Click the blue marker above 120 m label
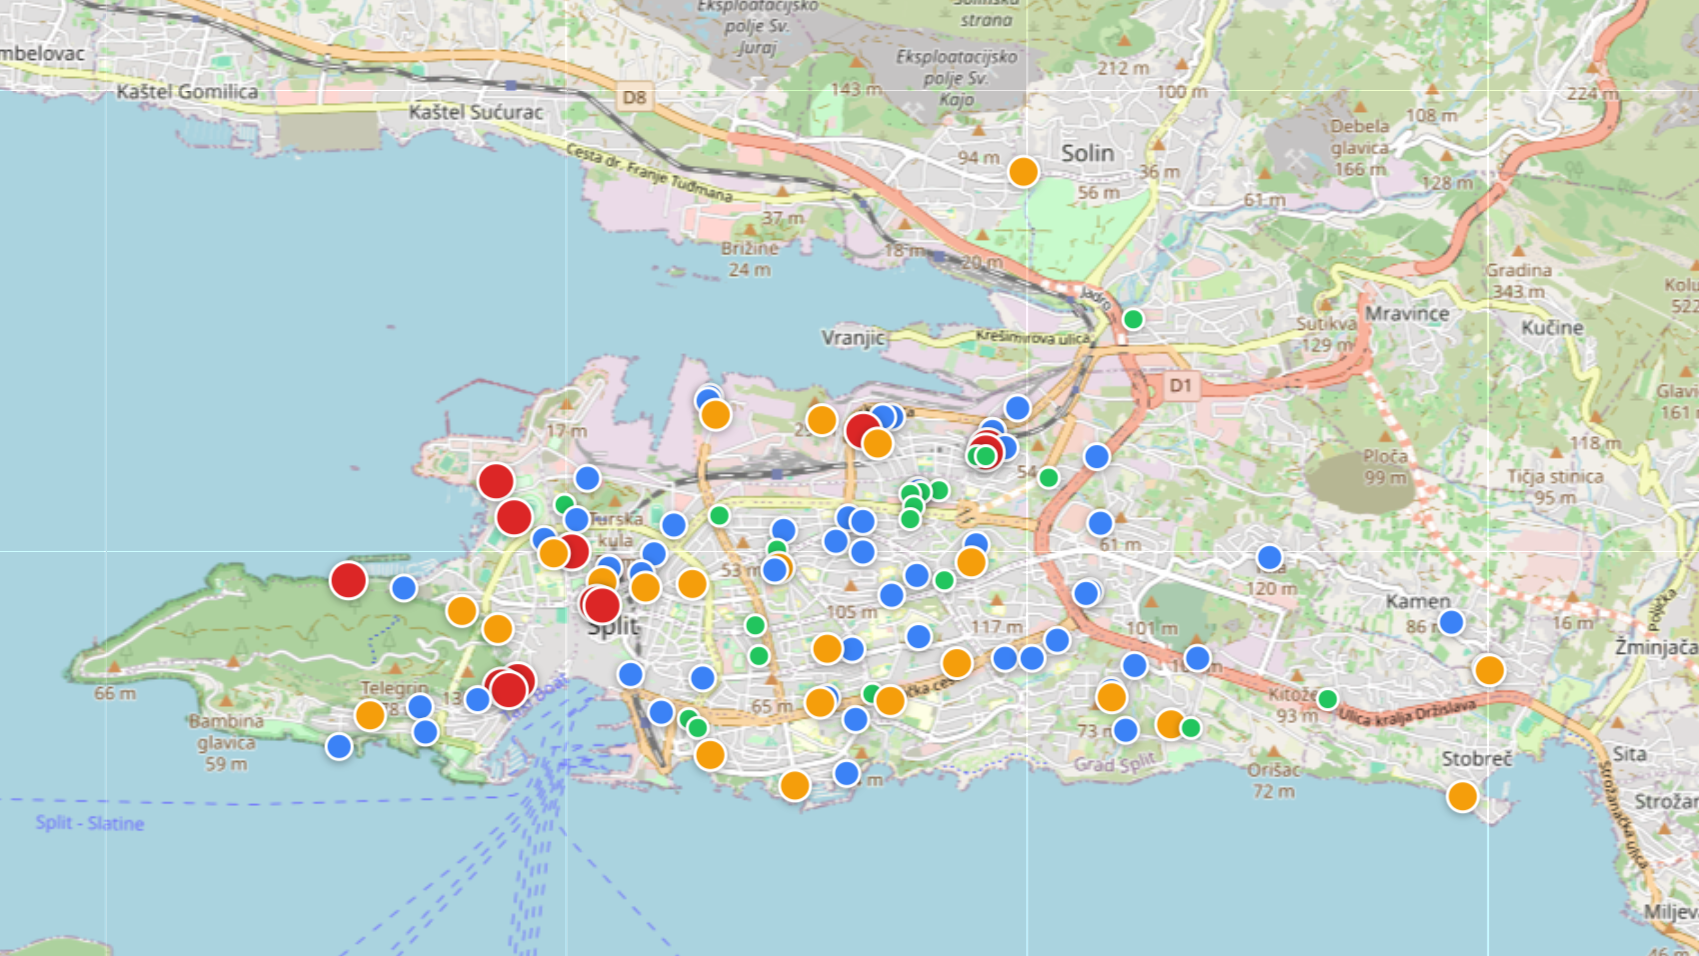This screenshot has height=956, width=1699. (1269, 557)
